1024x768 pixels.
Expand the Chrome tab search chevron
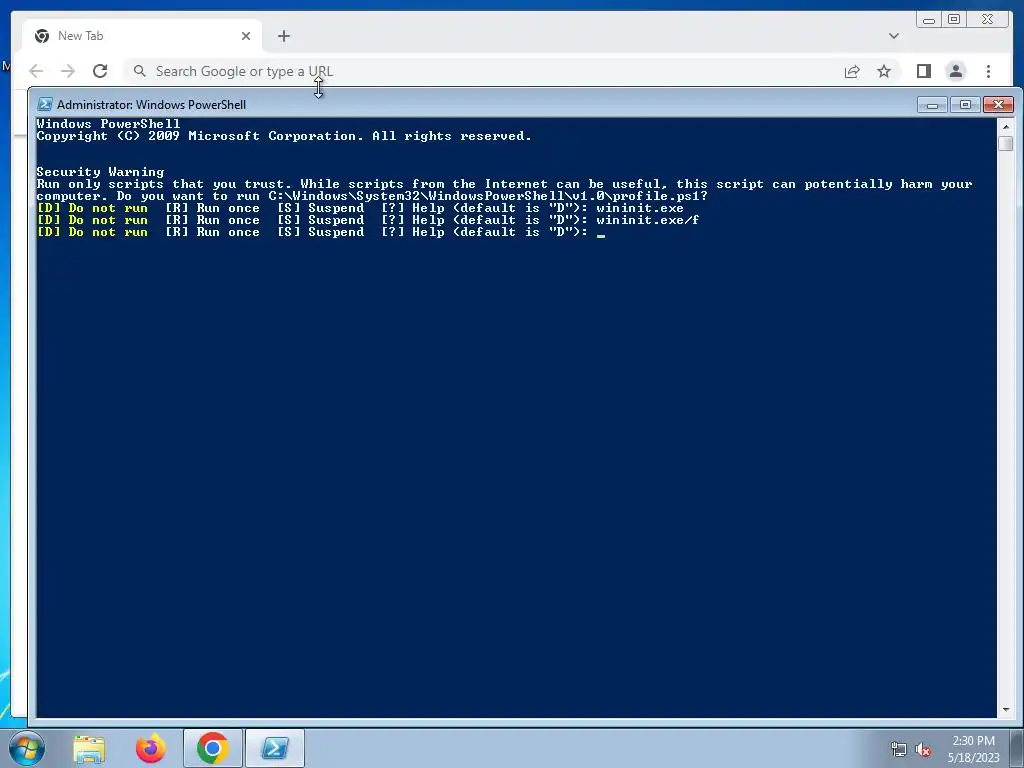(x=893, y=36)
